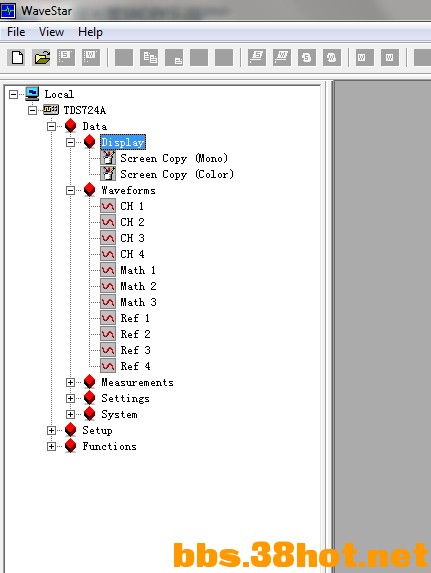
Task: Open the View menu
Action: 51,32
